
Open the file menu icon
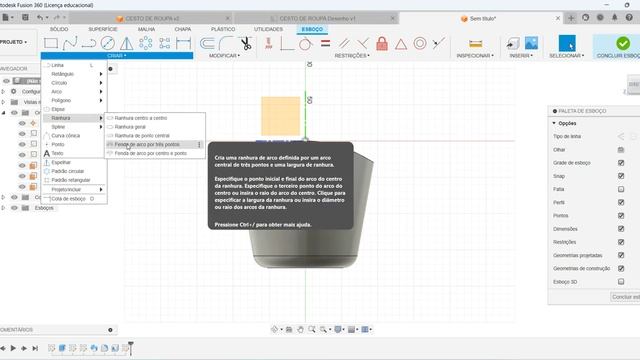click(8, 18)
